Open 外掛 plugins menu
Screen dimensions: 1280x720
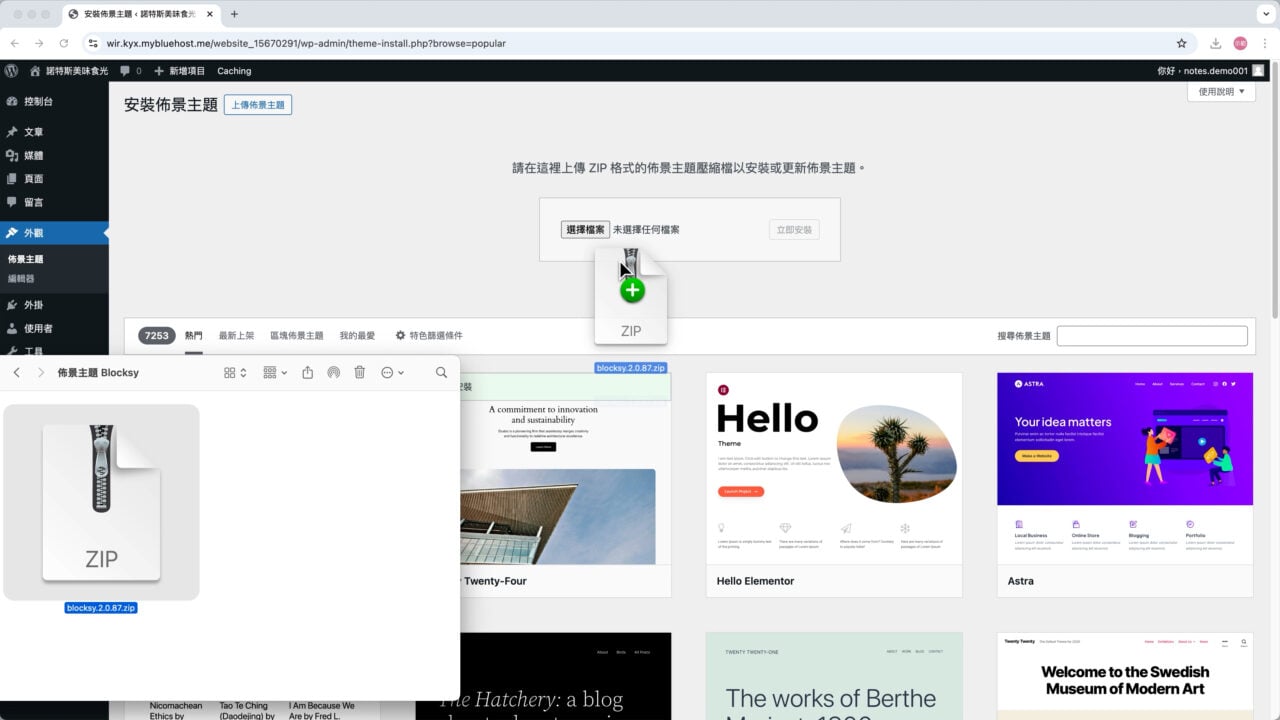pyautogui.click(x=33, y=305)
